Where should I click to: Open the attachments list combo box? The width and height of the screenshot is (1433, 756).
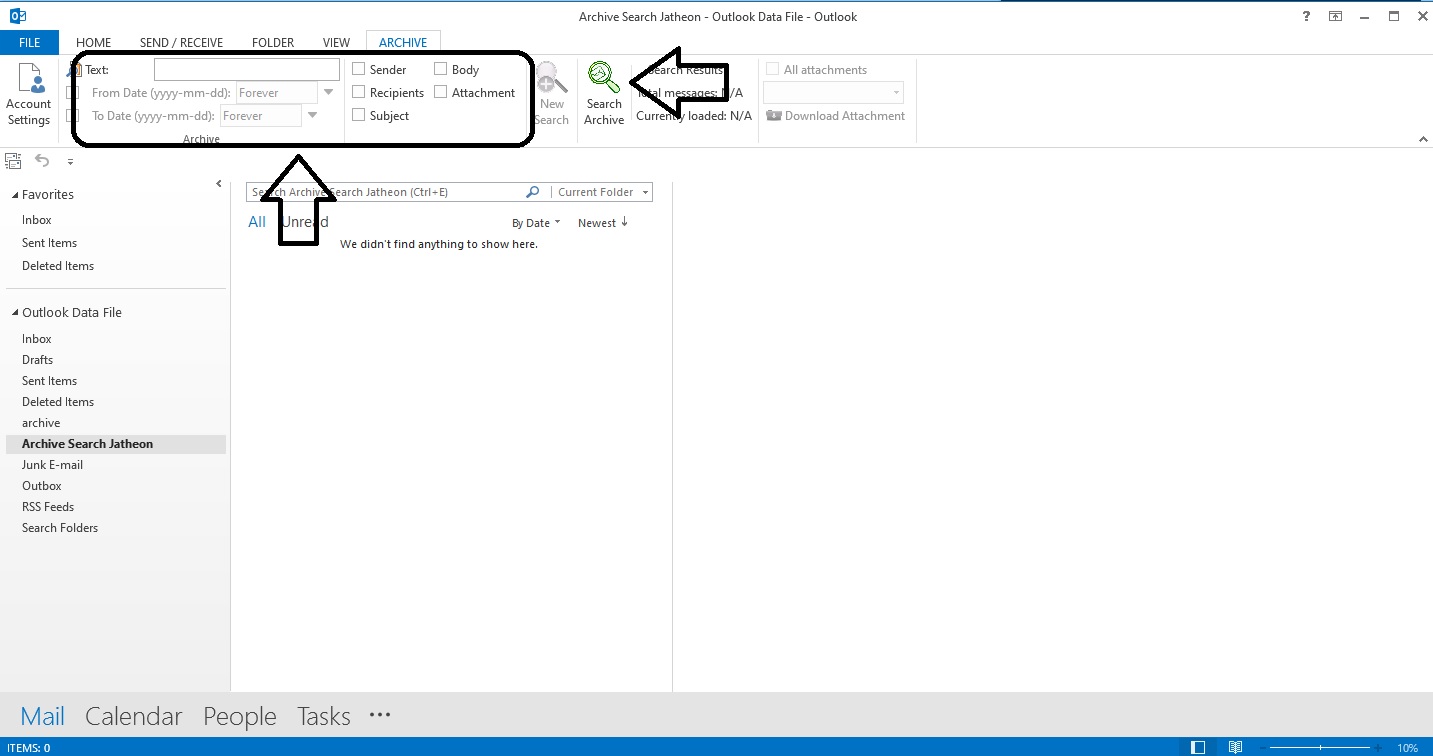(x=833, y=93)
